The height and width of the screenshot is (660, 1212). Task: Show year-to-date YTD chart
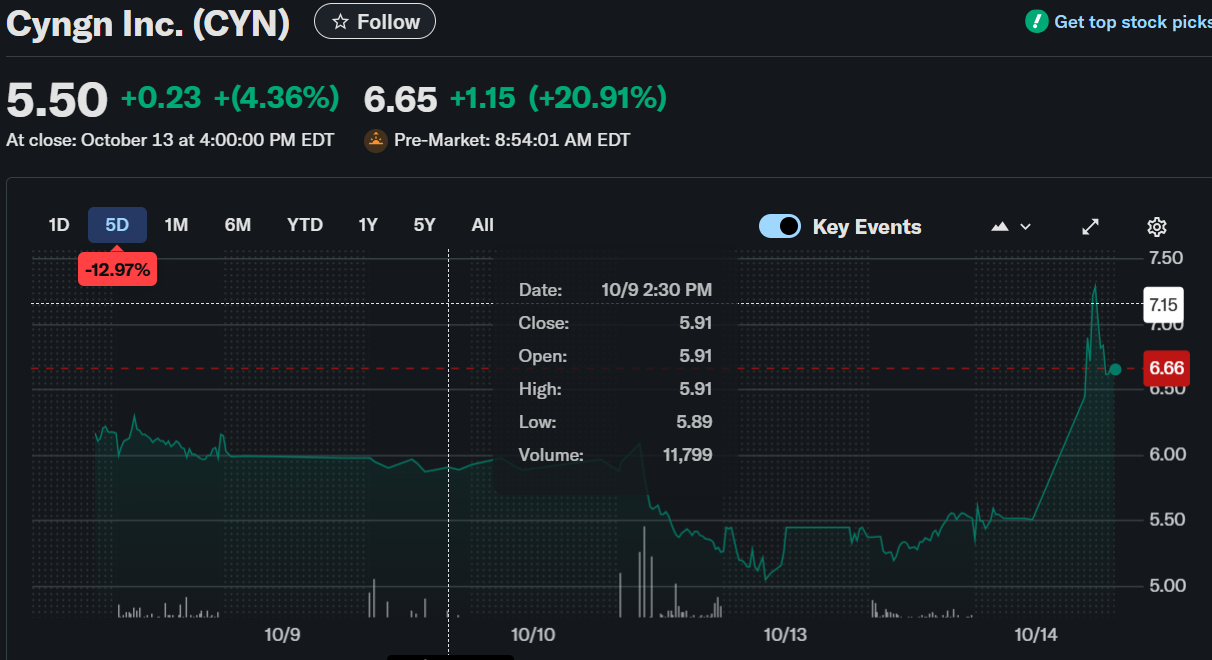(x=305, y=225)
